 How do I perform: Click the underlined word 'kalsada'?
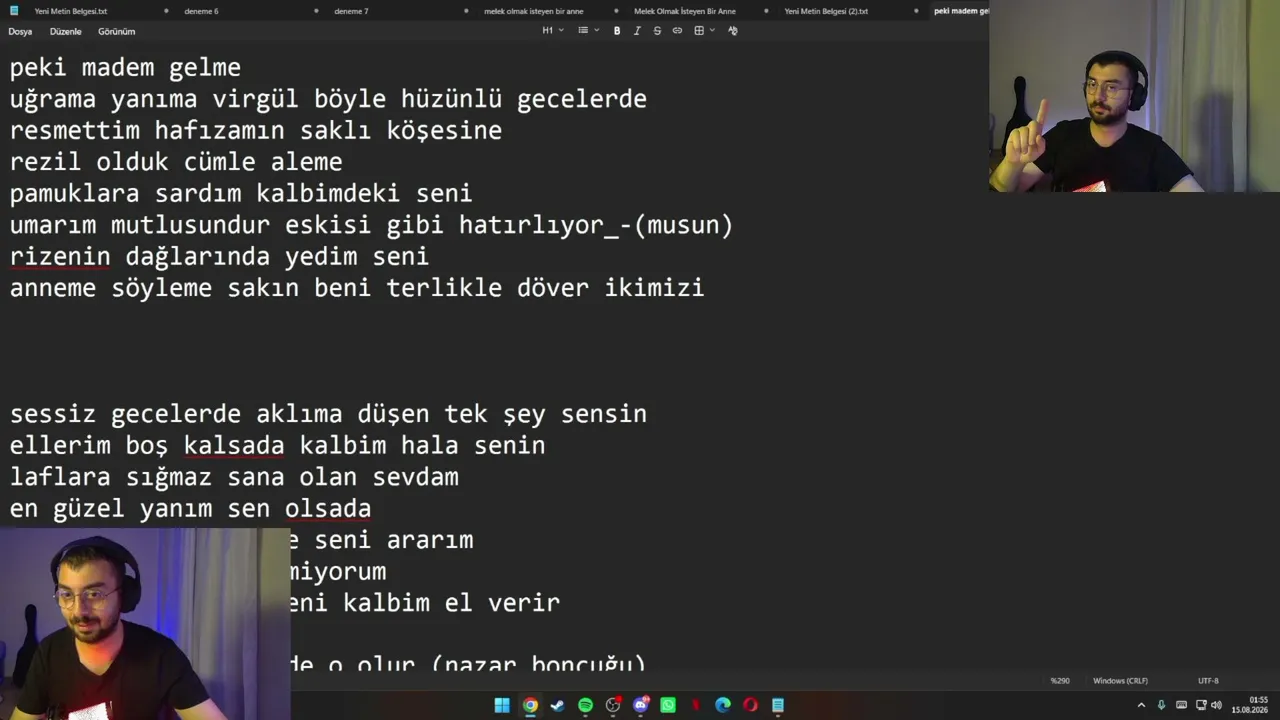point(234,446)
